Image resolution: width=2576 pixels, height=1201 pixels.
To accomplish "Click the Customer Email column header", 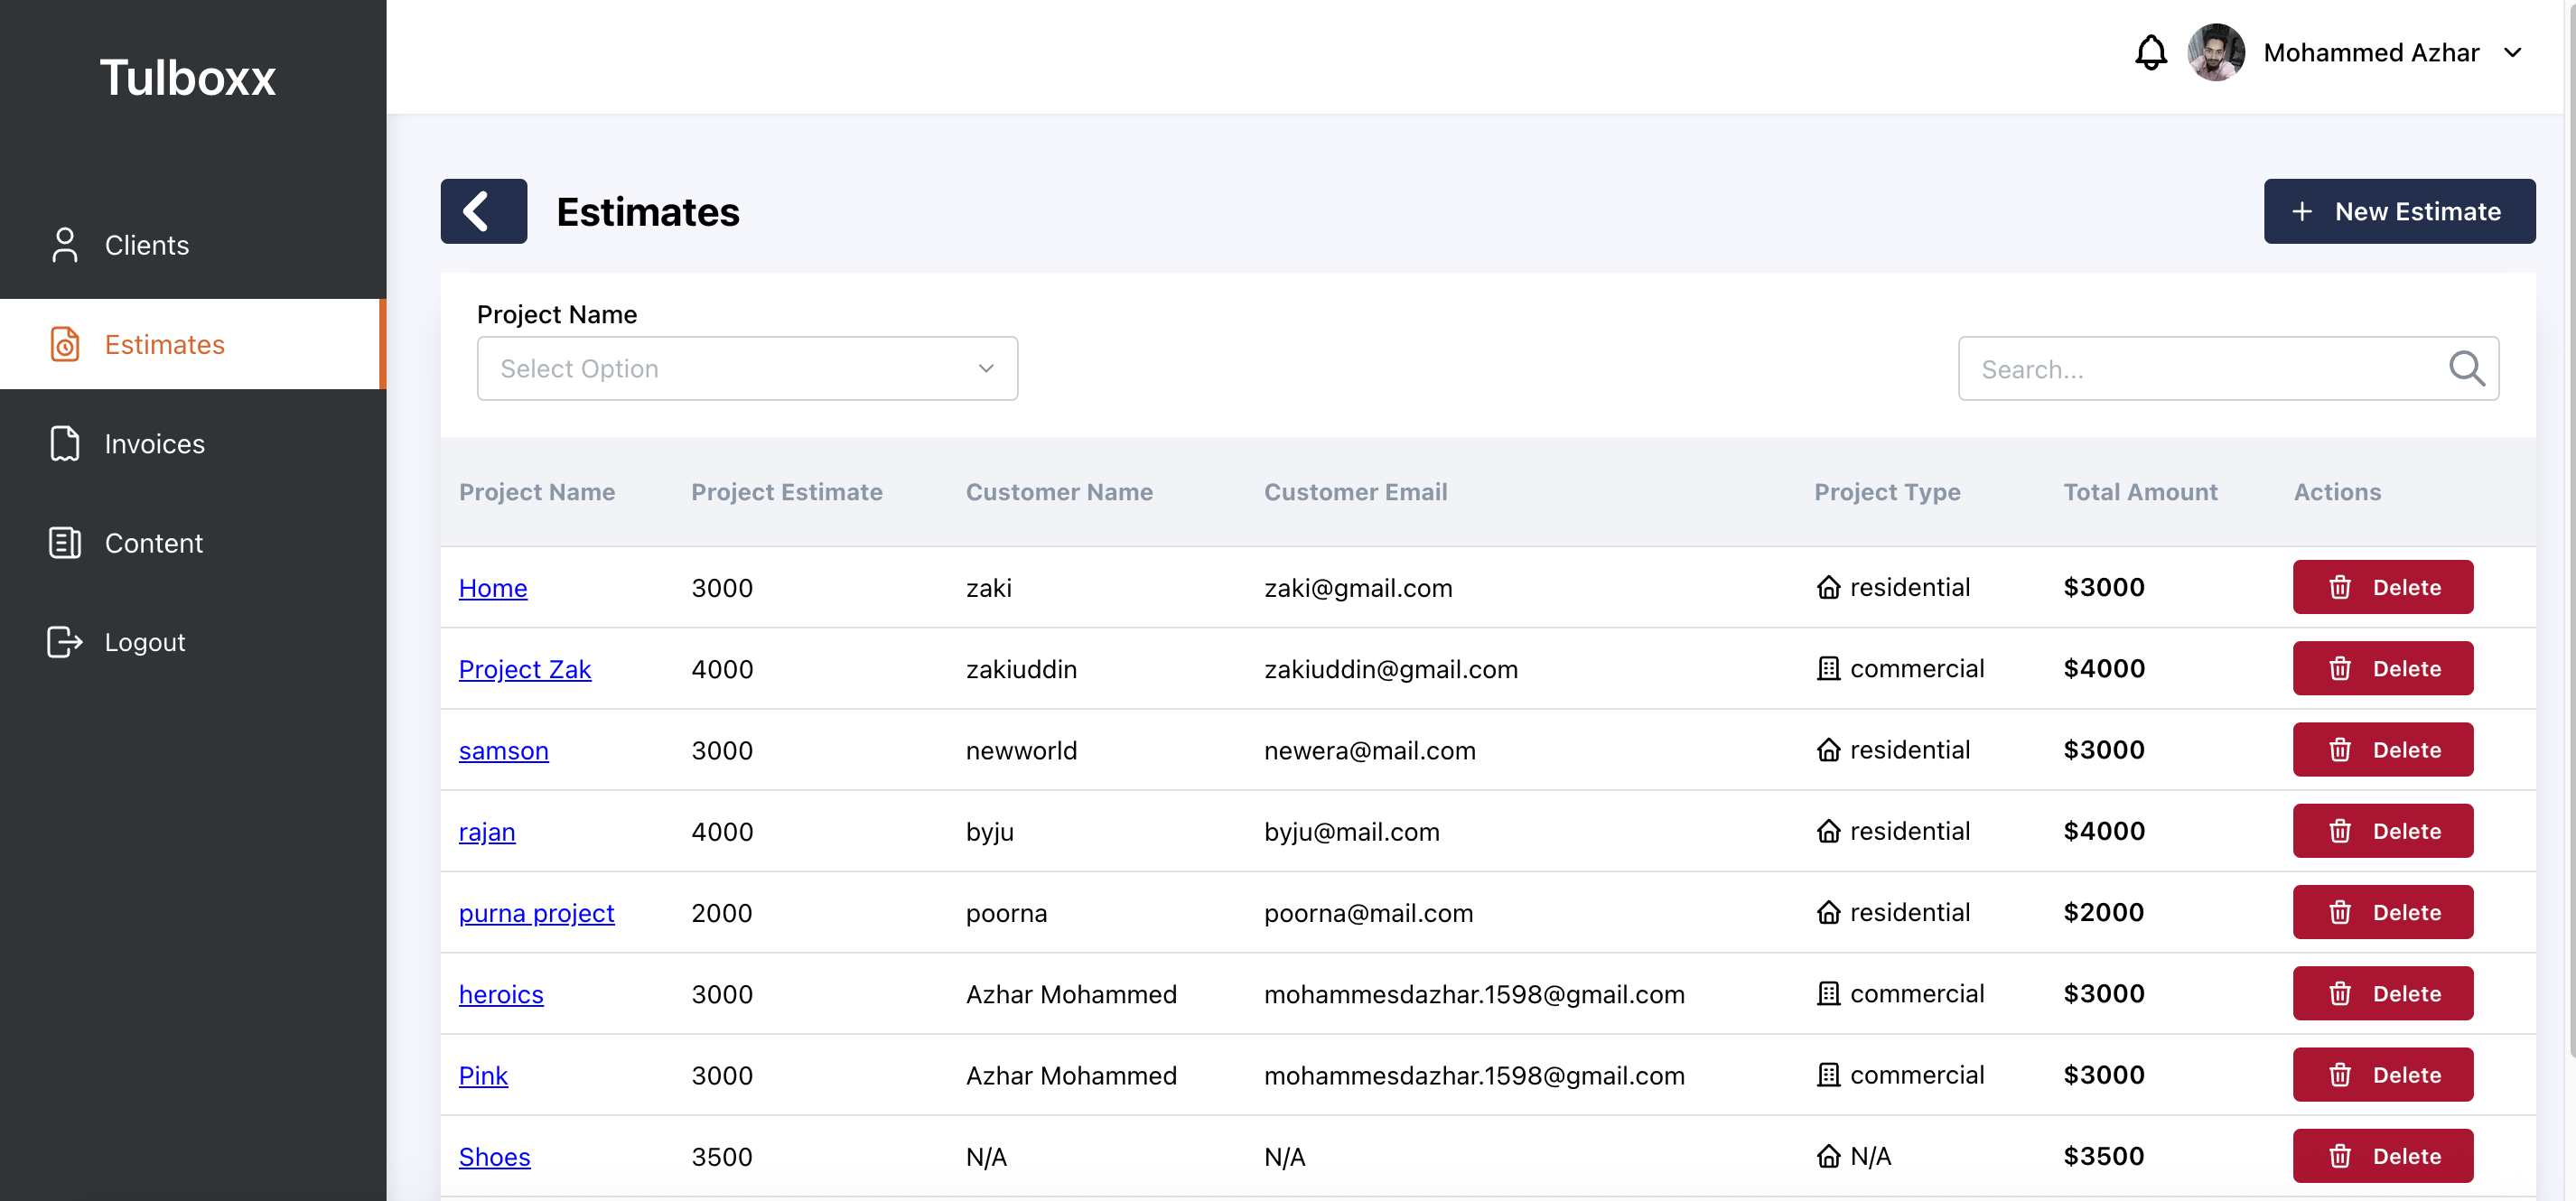I will [x=1355, y=492].
